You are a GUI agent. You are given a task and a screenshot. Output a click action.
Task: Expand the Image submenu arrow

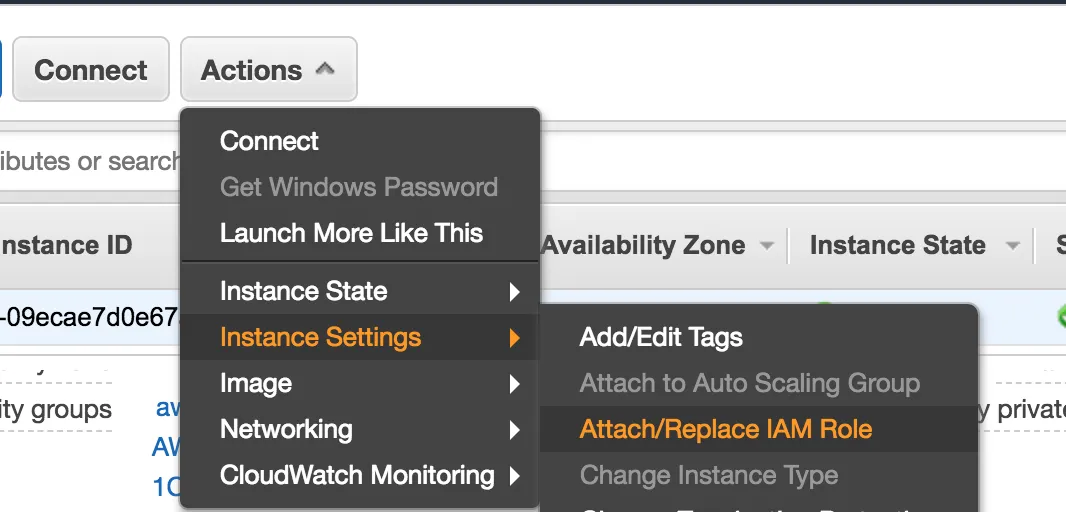coord(514,384)
